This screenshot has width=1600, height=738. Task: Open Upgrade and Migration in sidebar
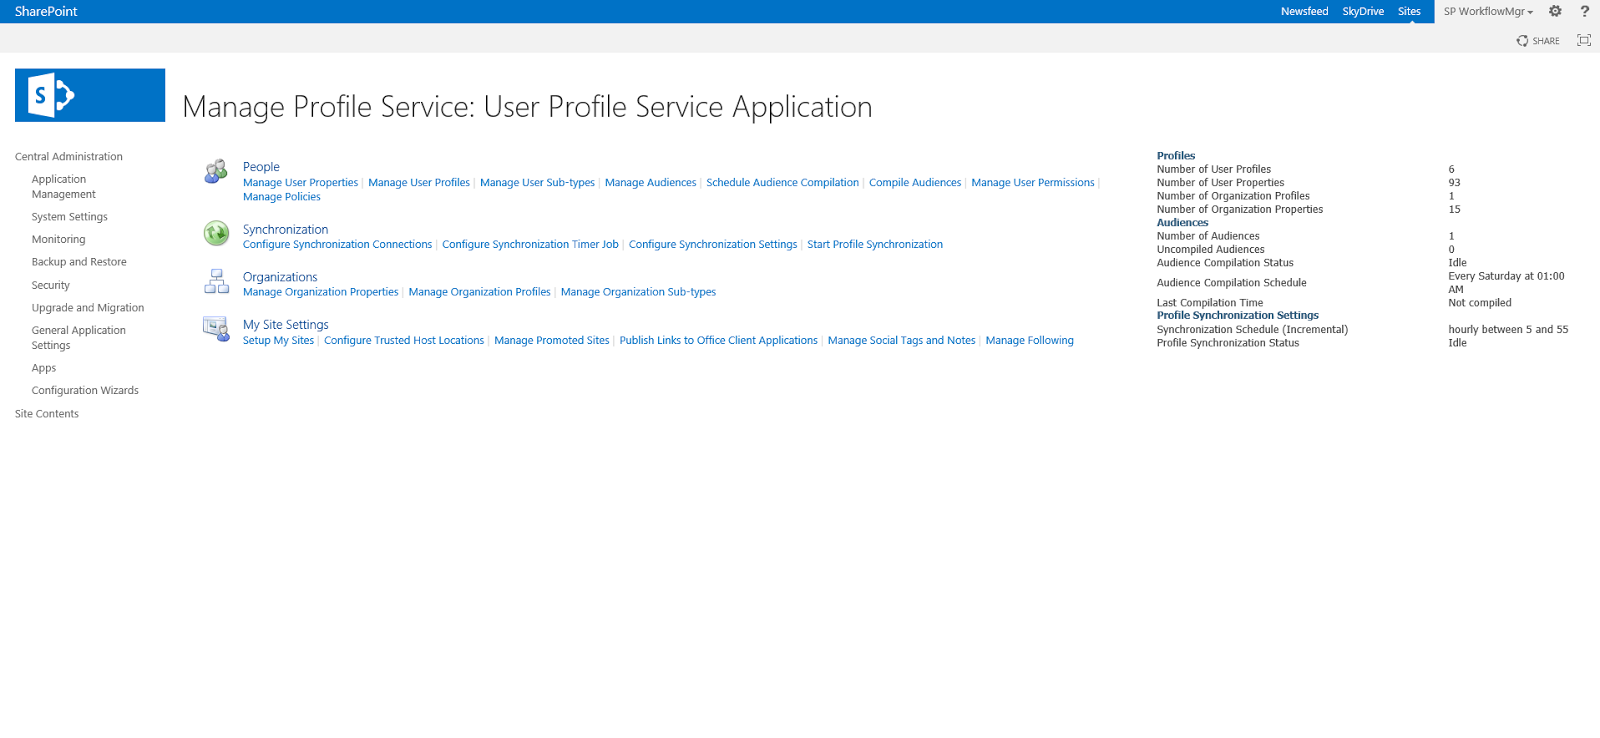tap(88, 308)
